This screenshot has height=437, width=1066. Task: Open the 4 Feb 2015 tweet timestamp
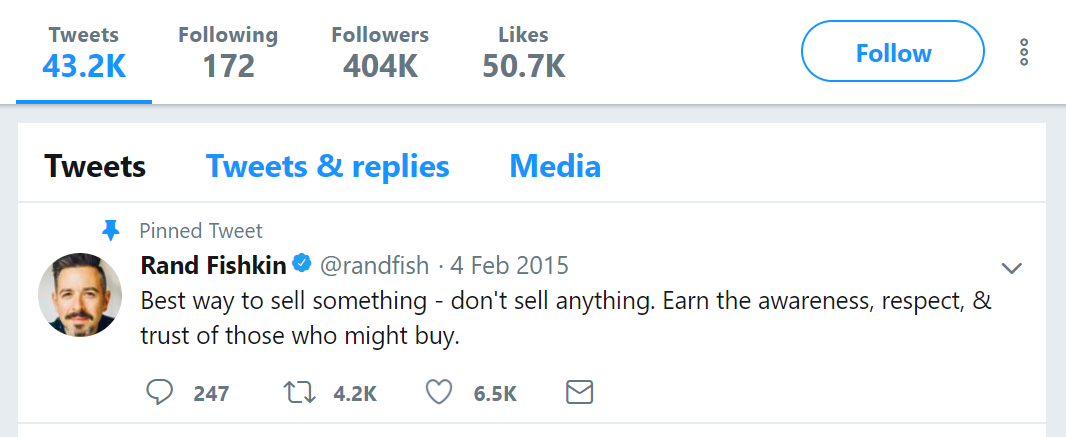click(512, 266)
